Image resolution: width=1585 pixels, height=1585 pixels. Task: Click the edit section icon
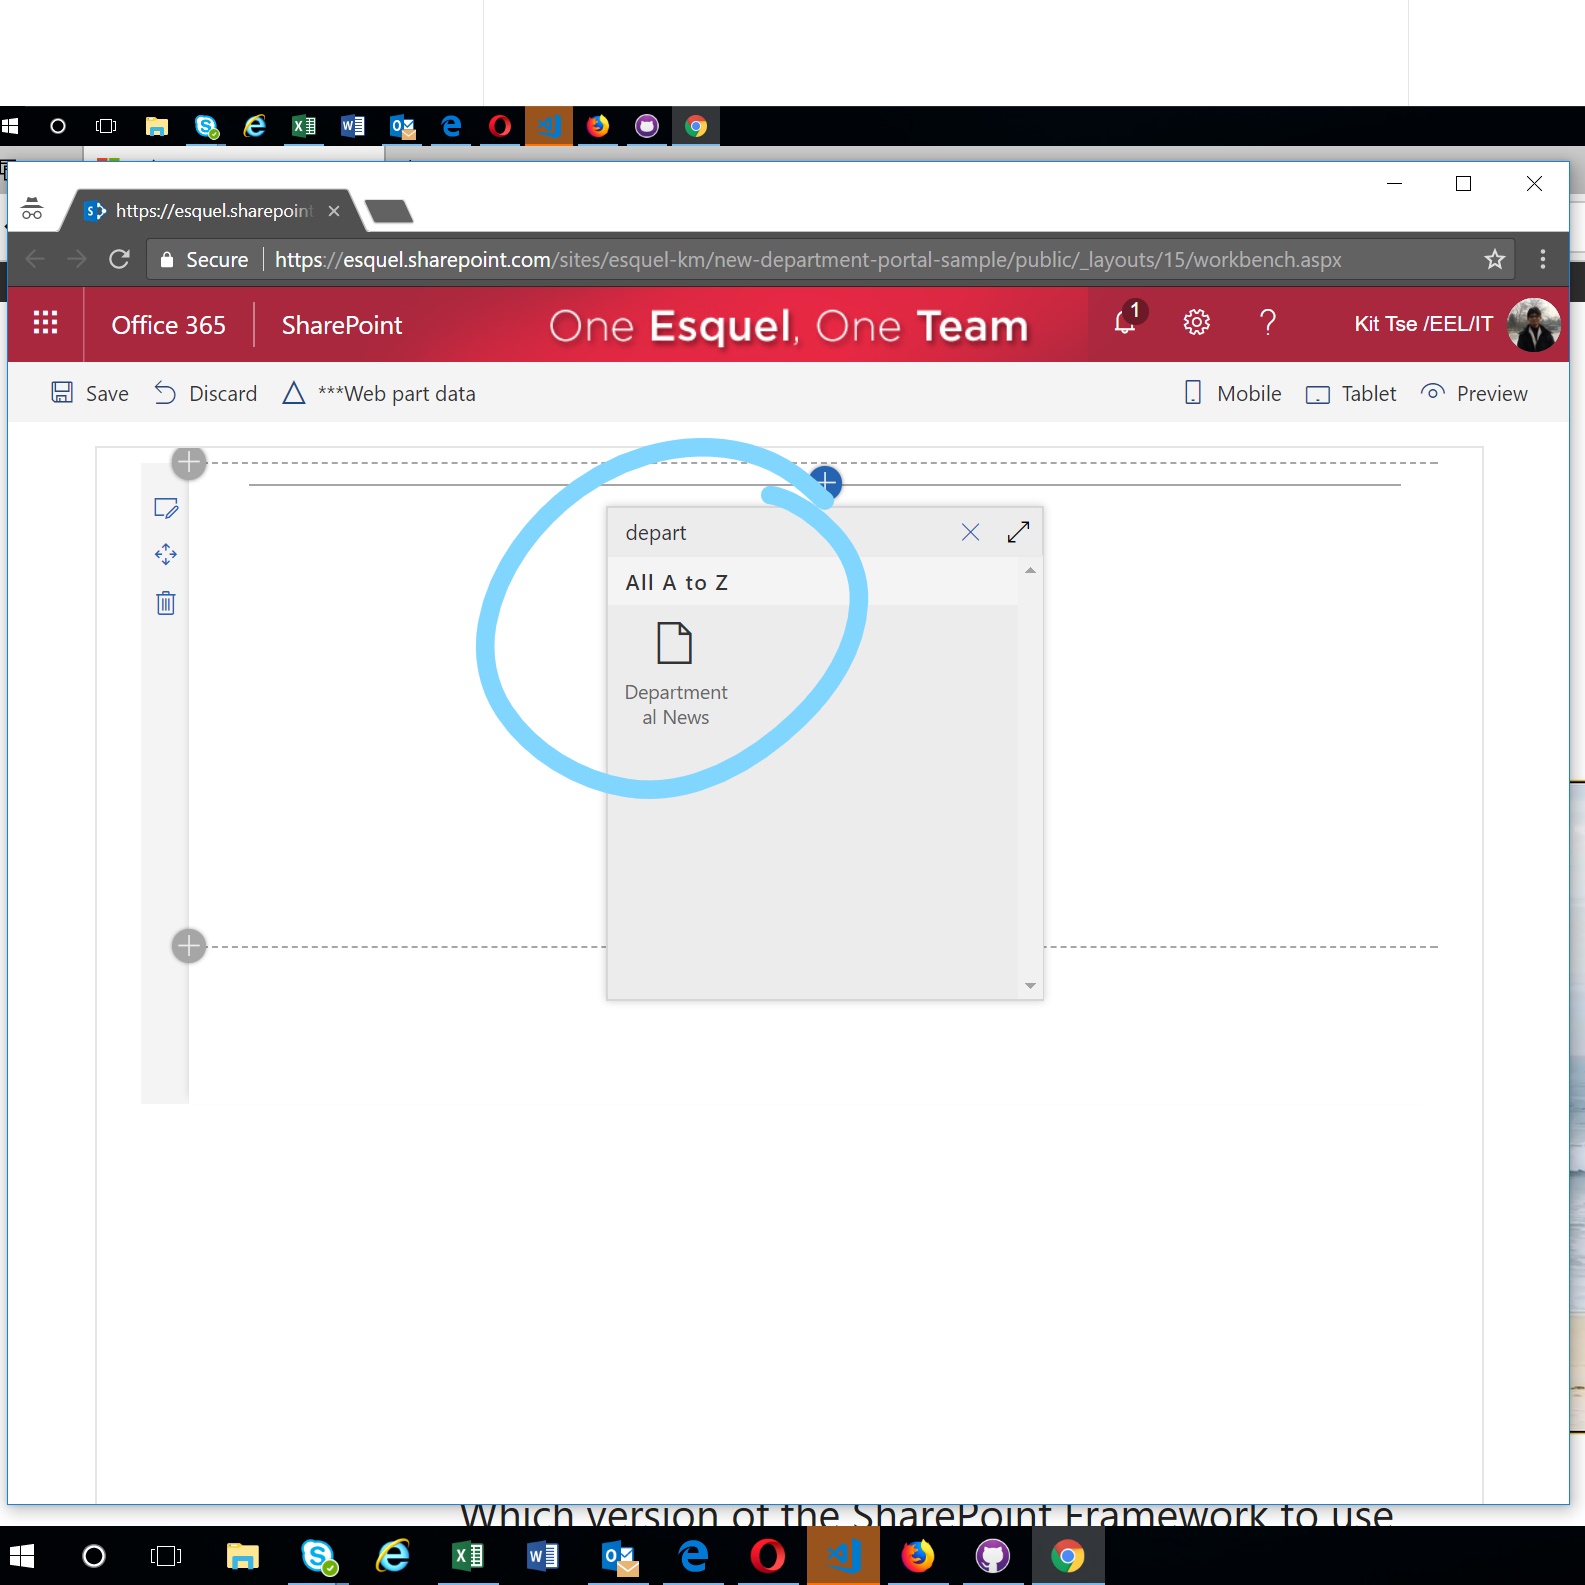166,508
